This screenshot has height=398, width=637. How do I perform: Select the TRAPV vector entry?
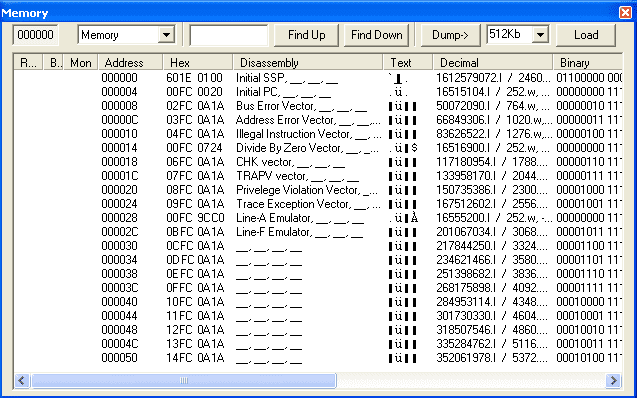click(x=297, y=176)
